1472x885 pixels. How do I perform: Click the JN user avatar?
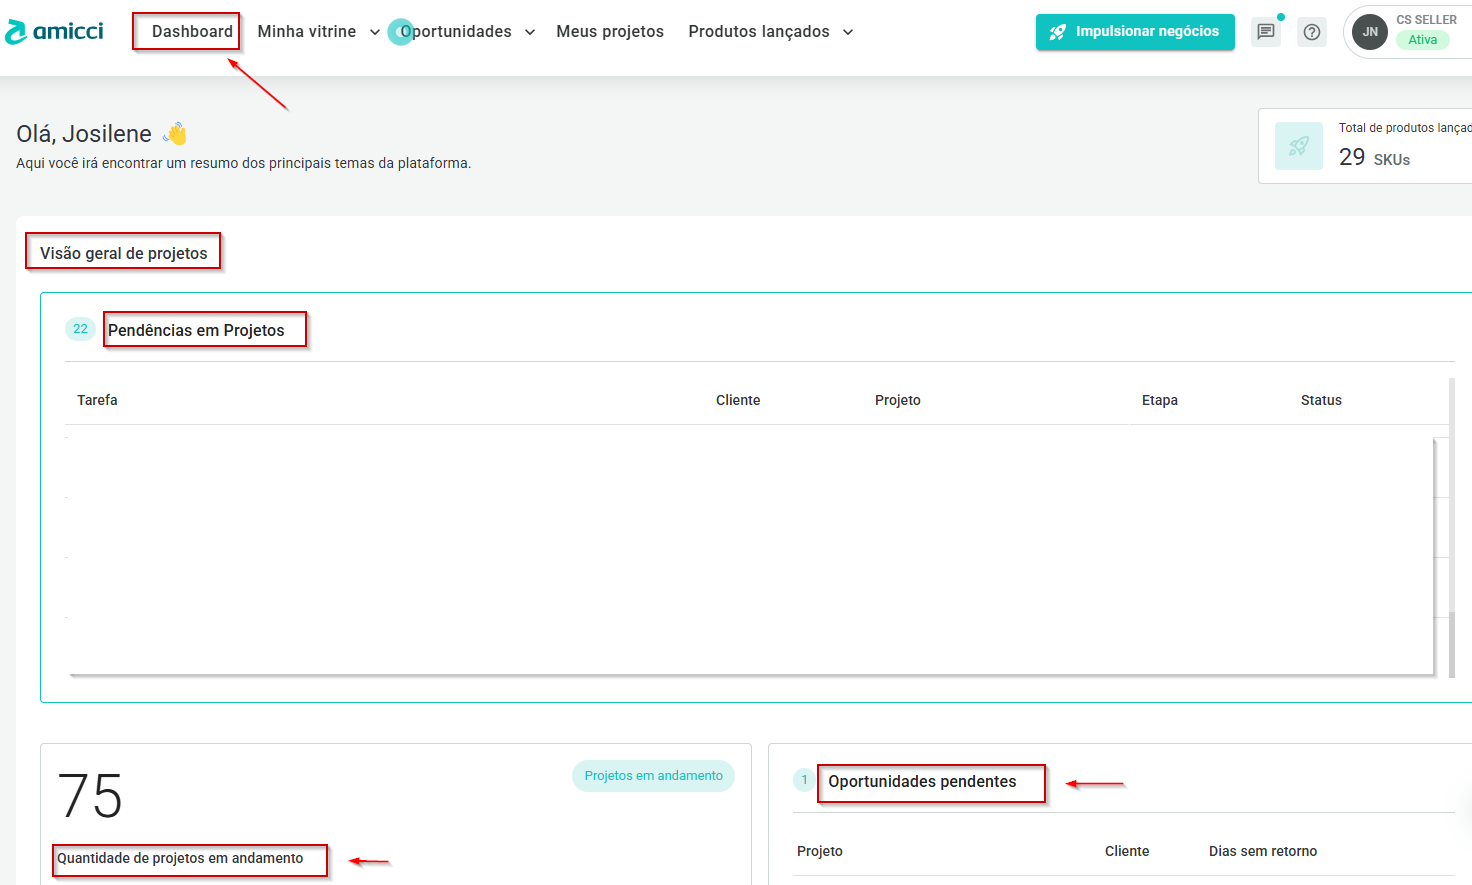[1369, 32]
